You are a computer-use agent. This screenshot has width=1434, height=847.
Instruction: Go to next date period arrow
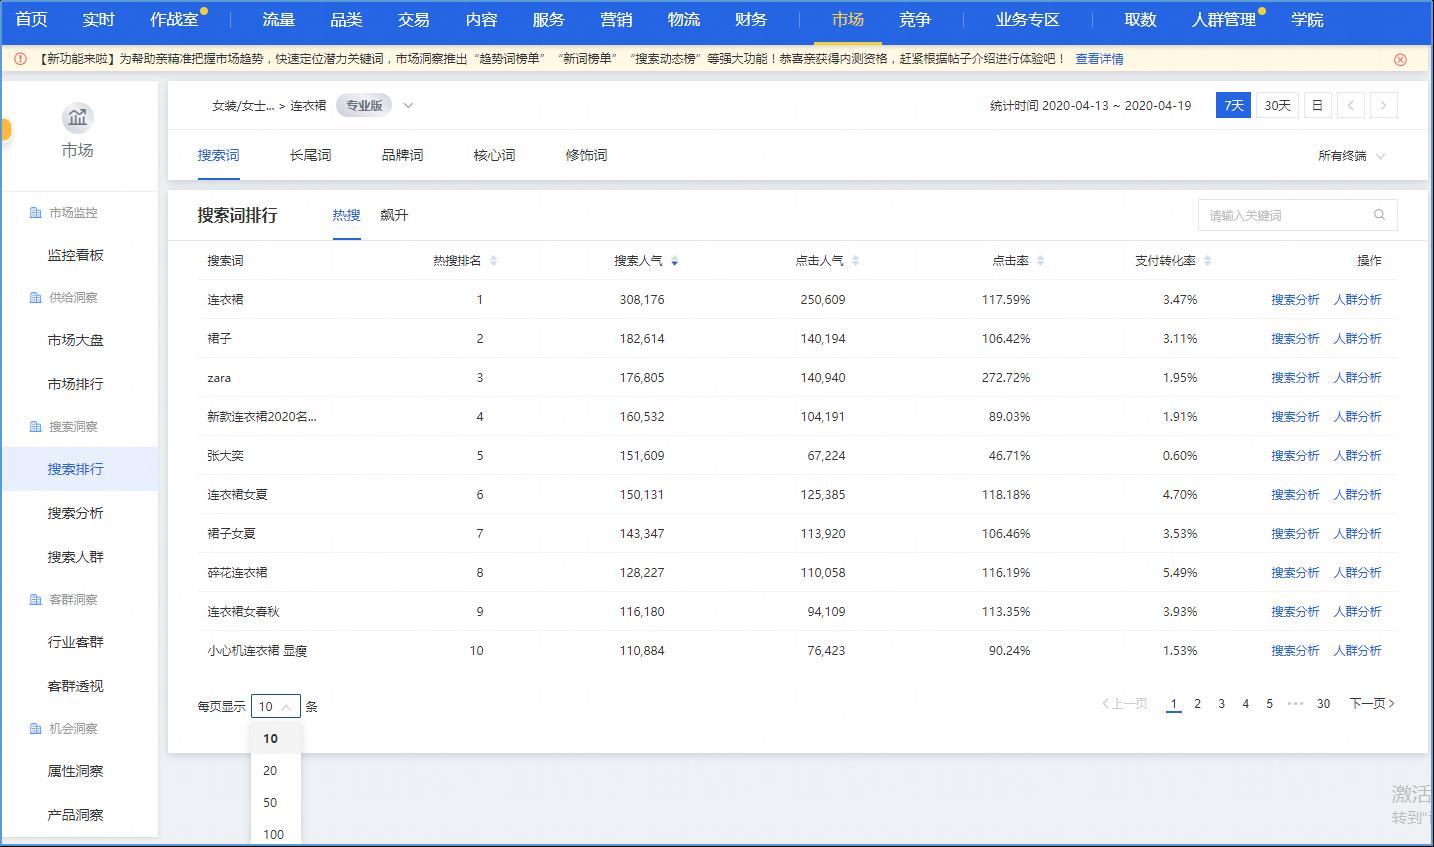(1384, 105)
